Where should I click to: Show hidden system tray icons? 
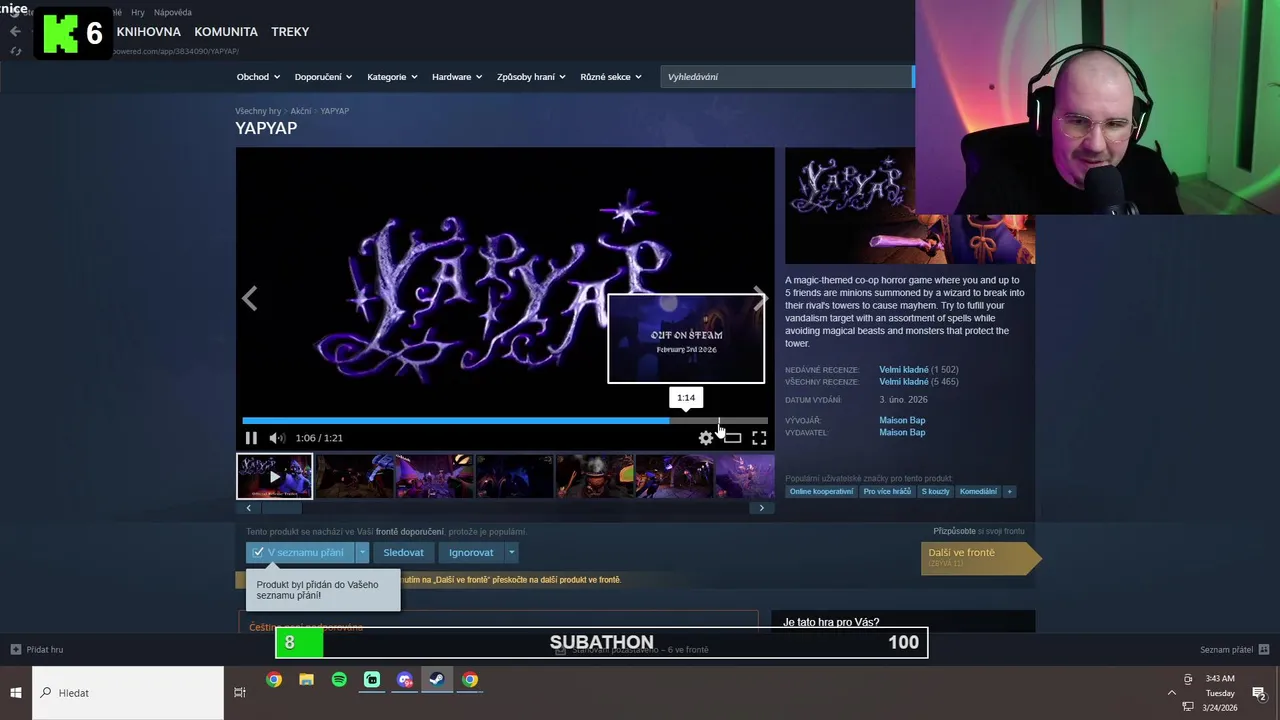click(1172, 693)
